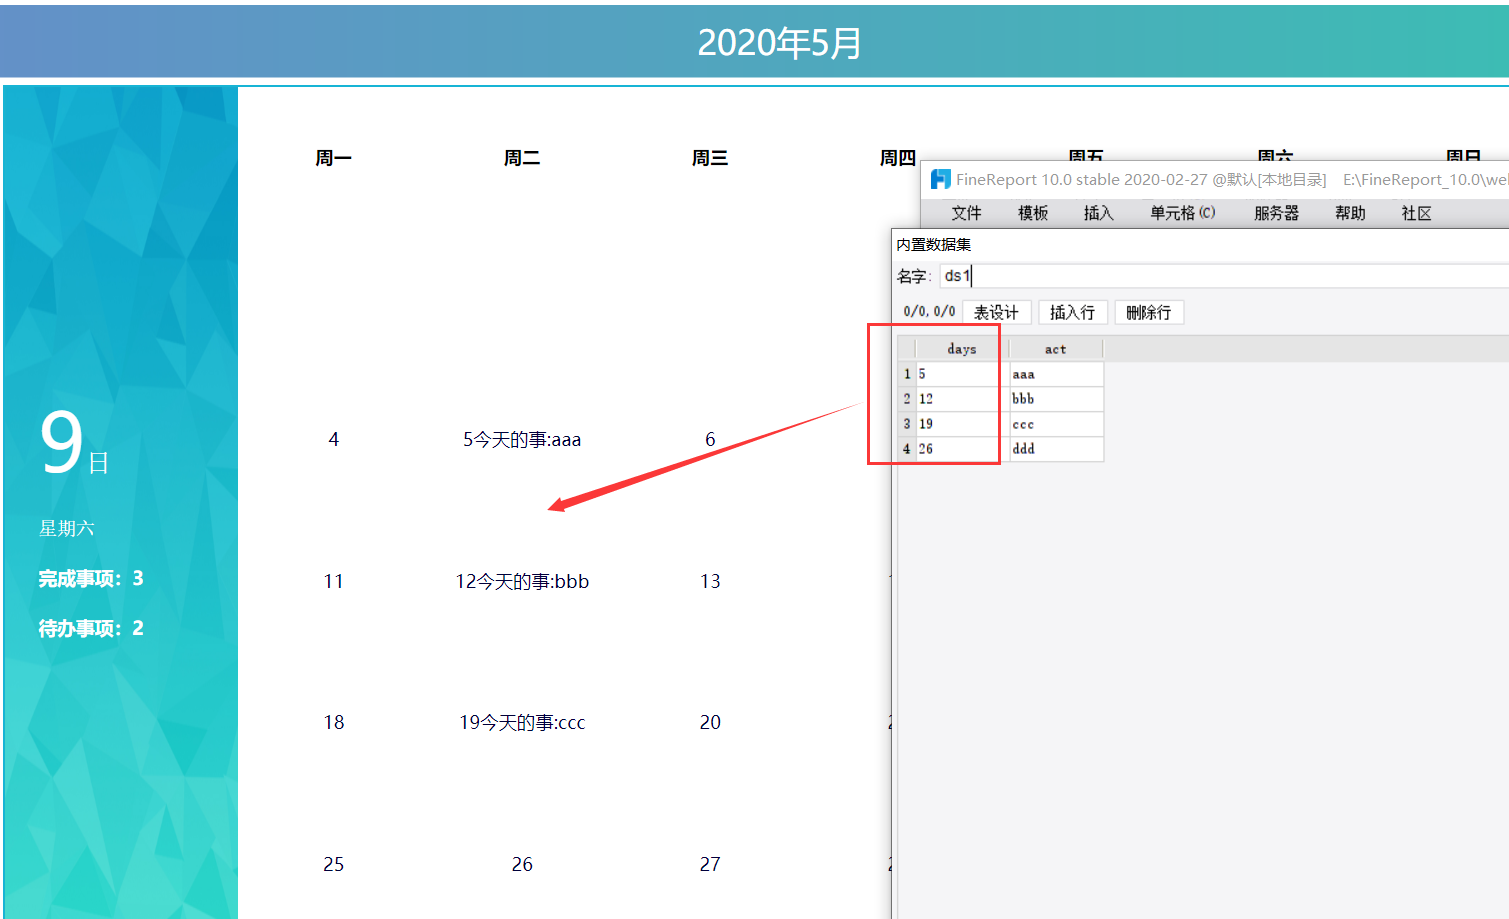Click the FineReport logo icon in title bar
Image resolution: width=1509 pixels, height=919 pixels.
click(940, 179)
